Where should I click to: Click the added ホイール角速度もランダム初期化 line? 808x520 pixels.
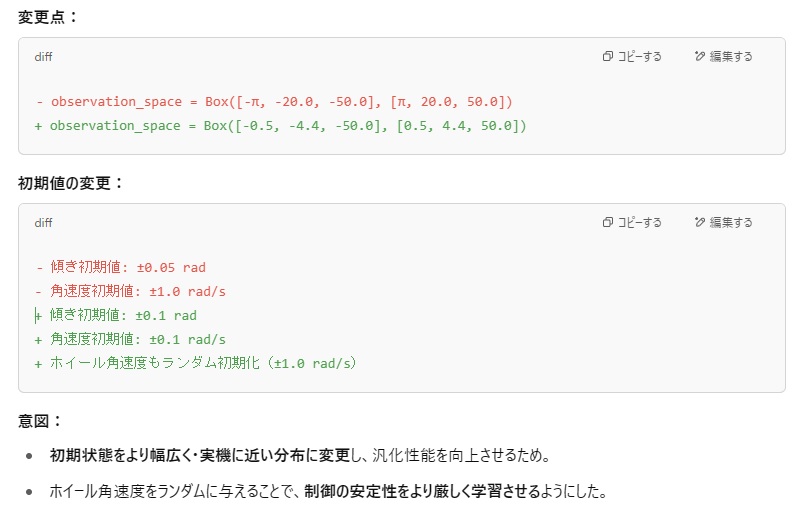(x=195, y=363)
